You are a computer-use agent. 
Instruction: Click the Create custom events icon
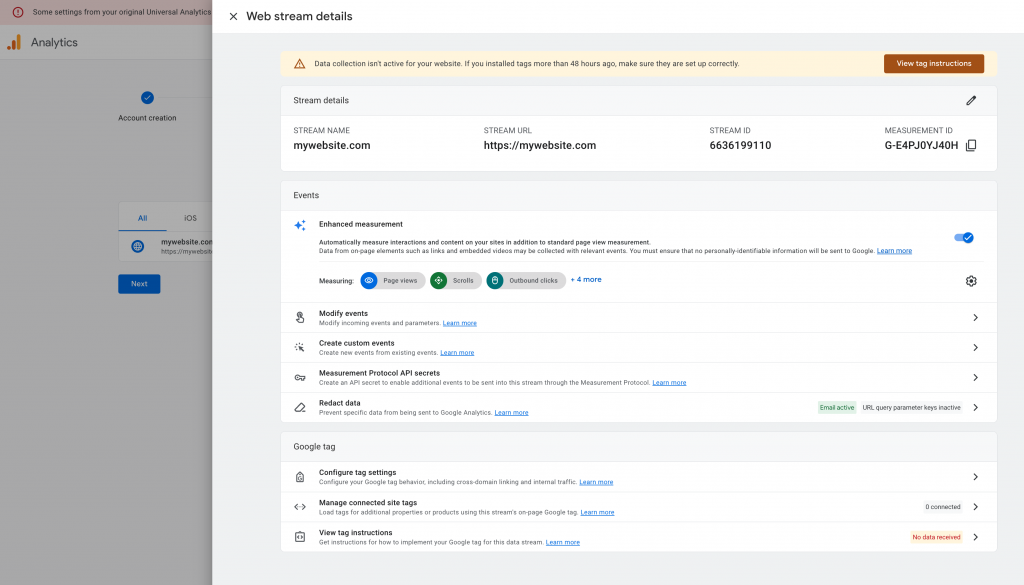(299, 347)
